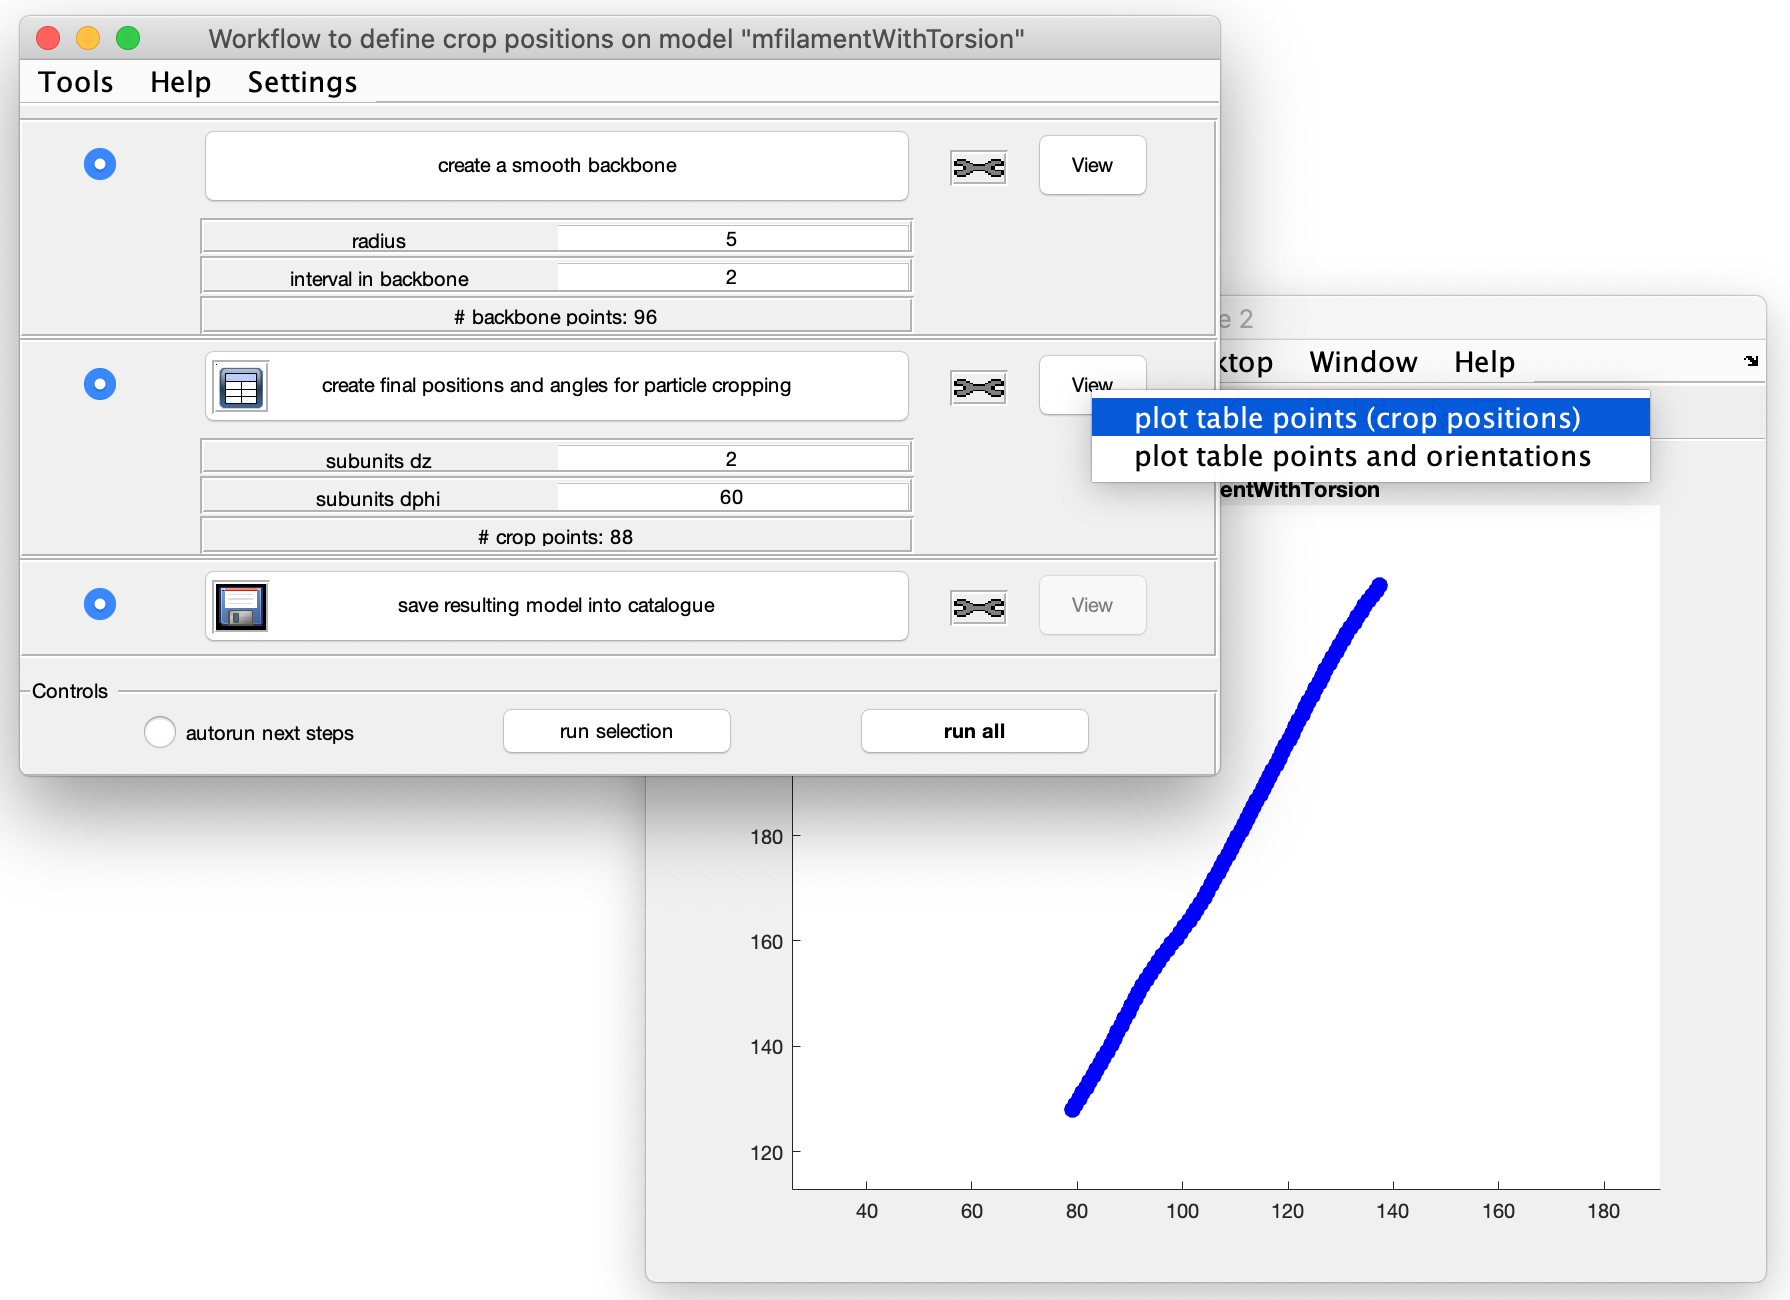
Task: Choose plot table points and orientations
Action: [1370, 456]
